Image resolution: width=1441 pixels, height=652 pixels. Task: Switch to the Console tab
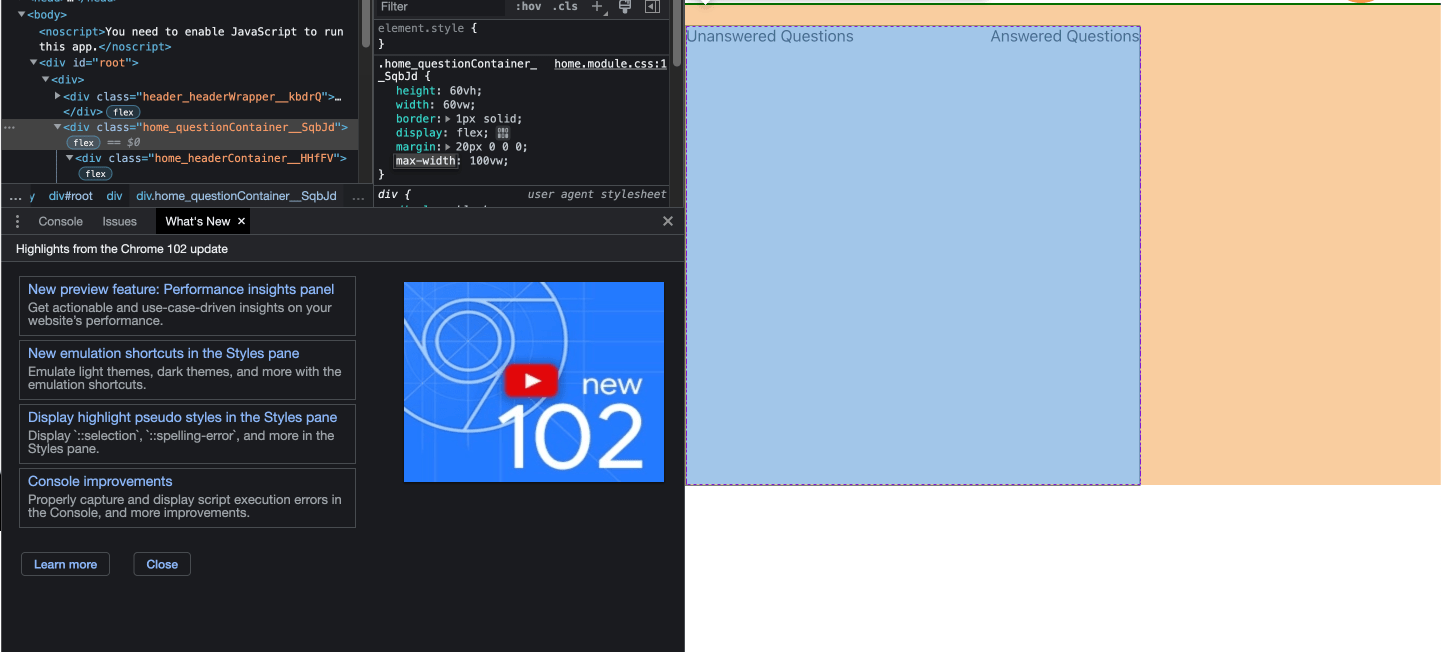click(60, 221)
